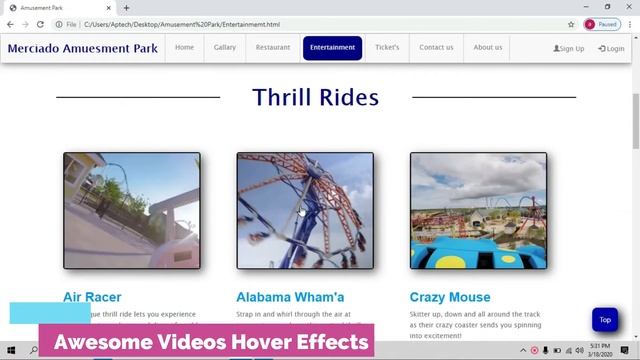Open the Chrome three-dot menu
Viewport: 640px width, 360px height.
point(630,24)
